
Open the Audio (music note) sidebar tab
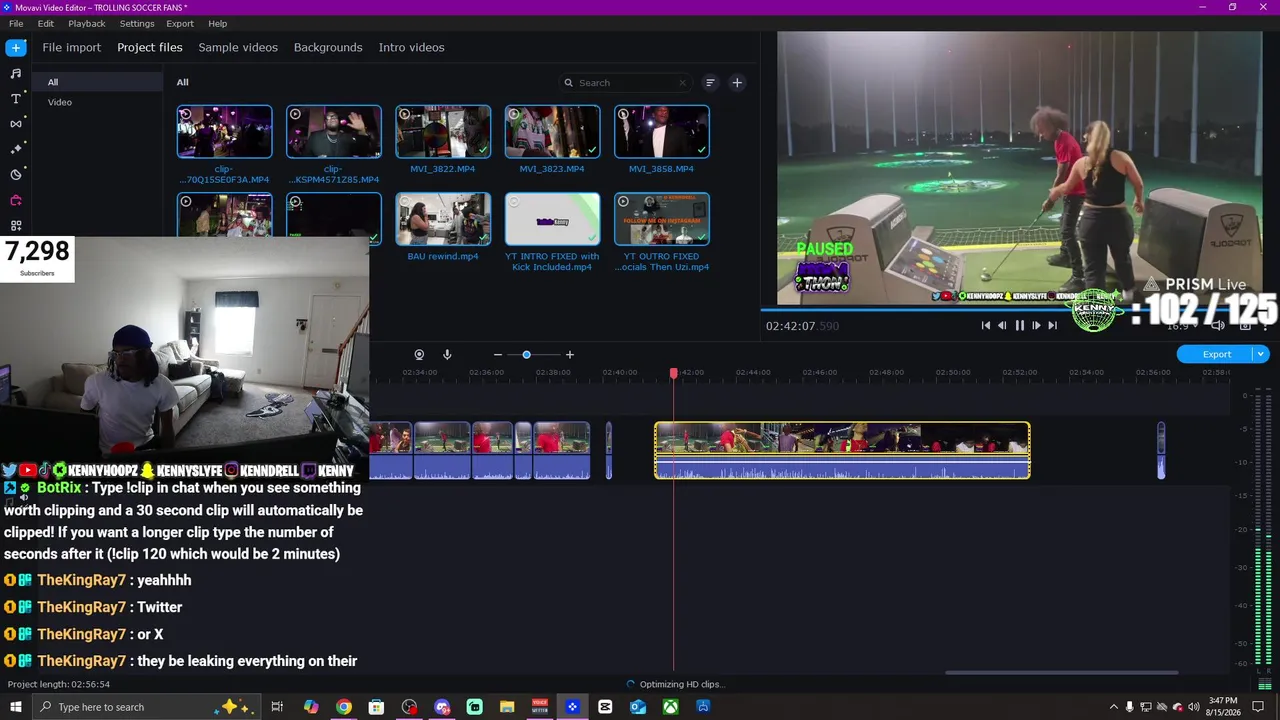pyautogui.click(x=16, y=73)
